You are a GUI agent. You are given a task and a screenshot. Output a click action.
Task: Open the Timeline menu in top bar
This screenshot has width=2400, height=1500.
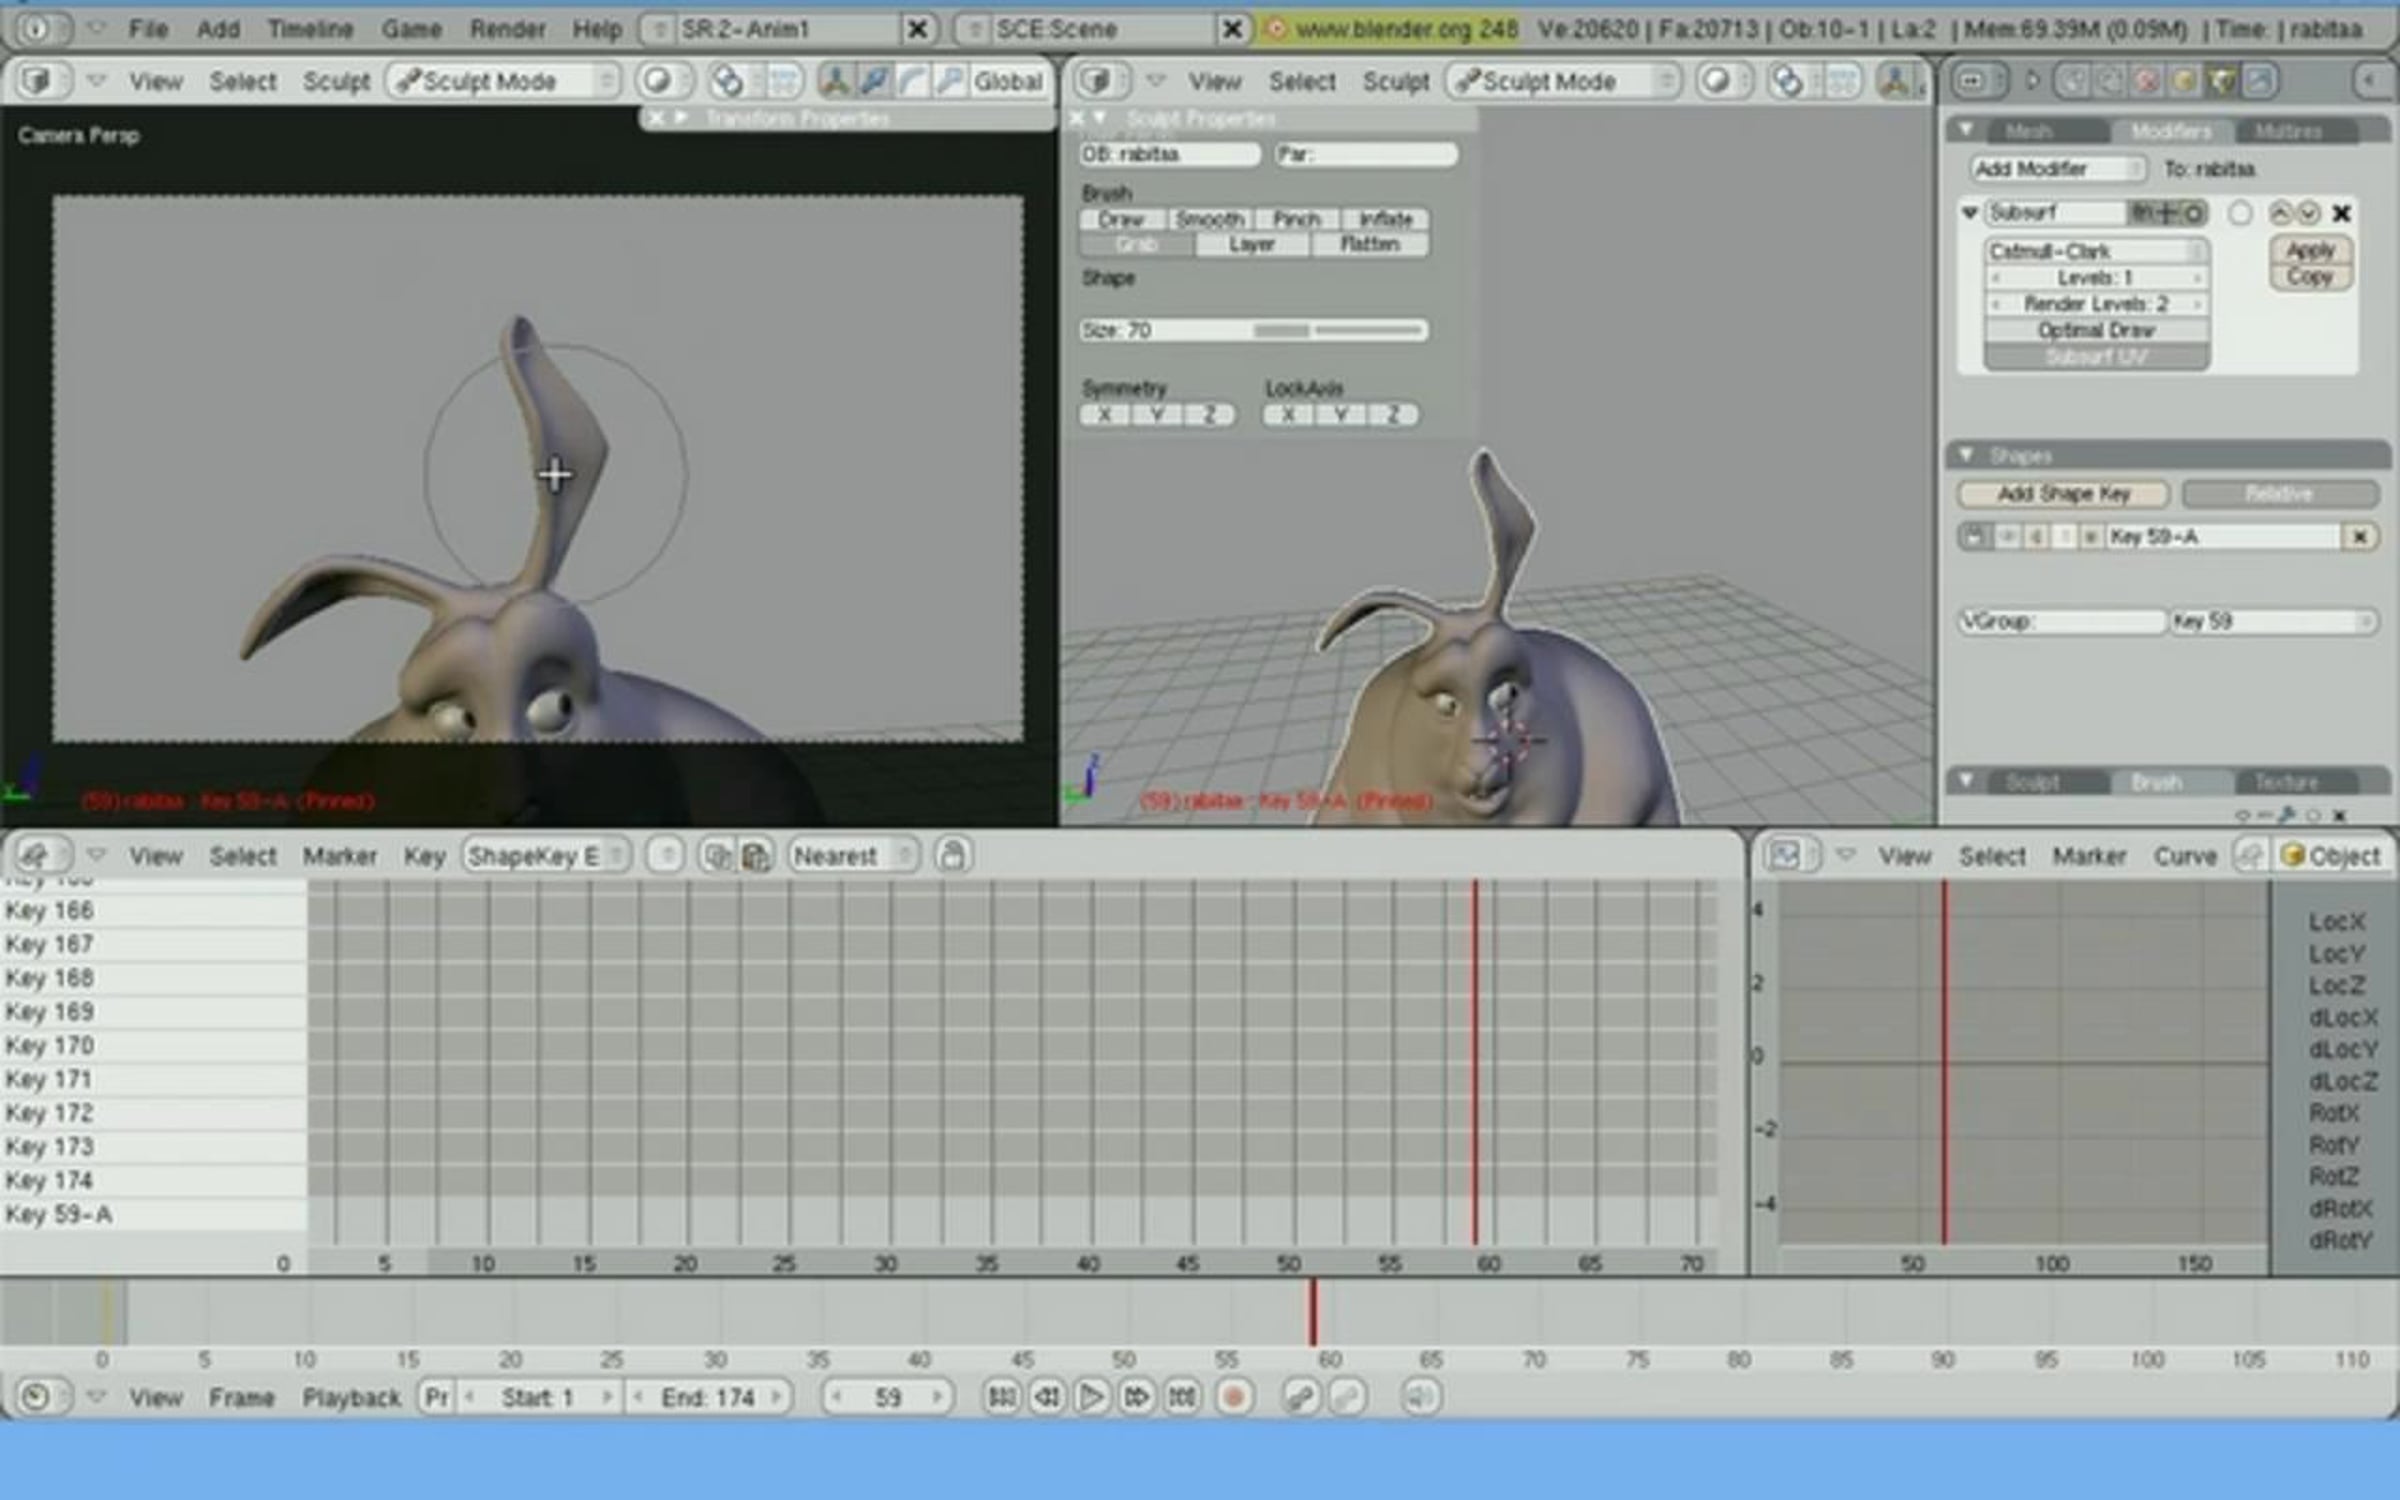[310, 29]
